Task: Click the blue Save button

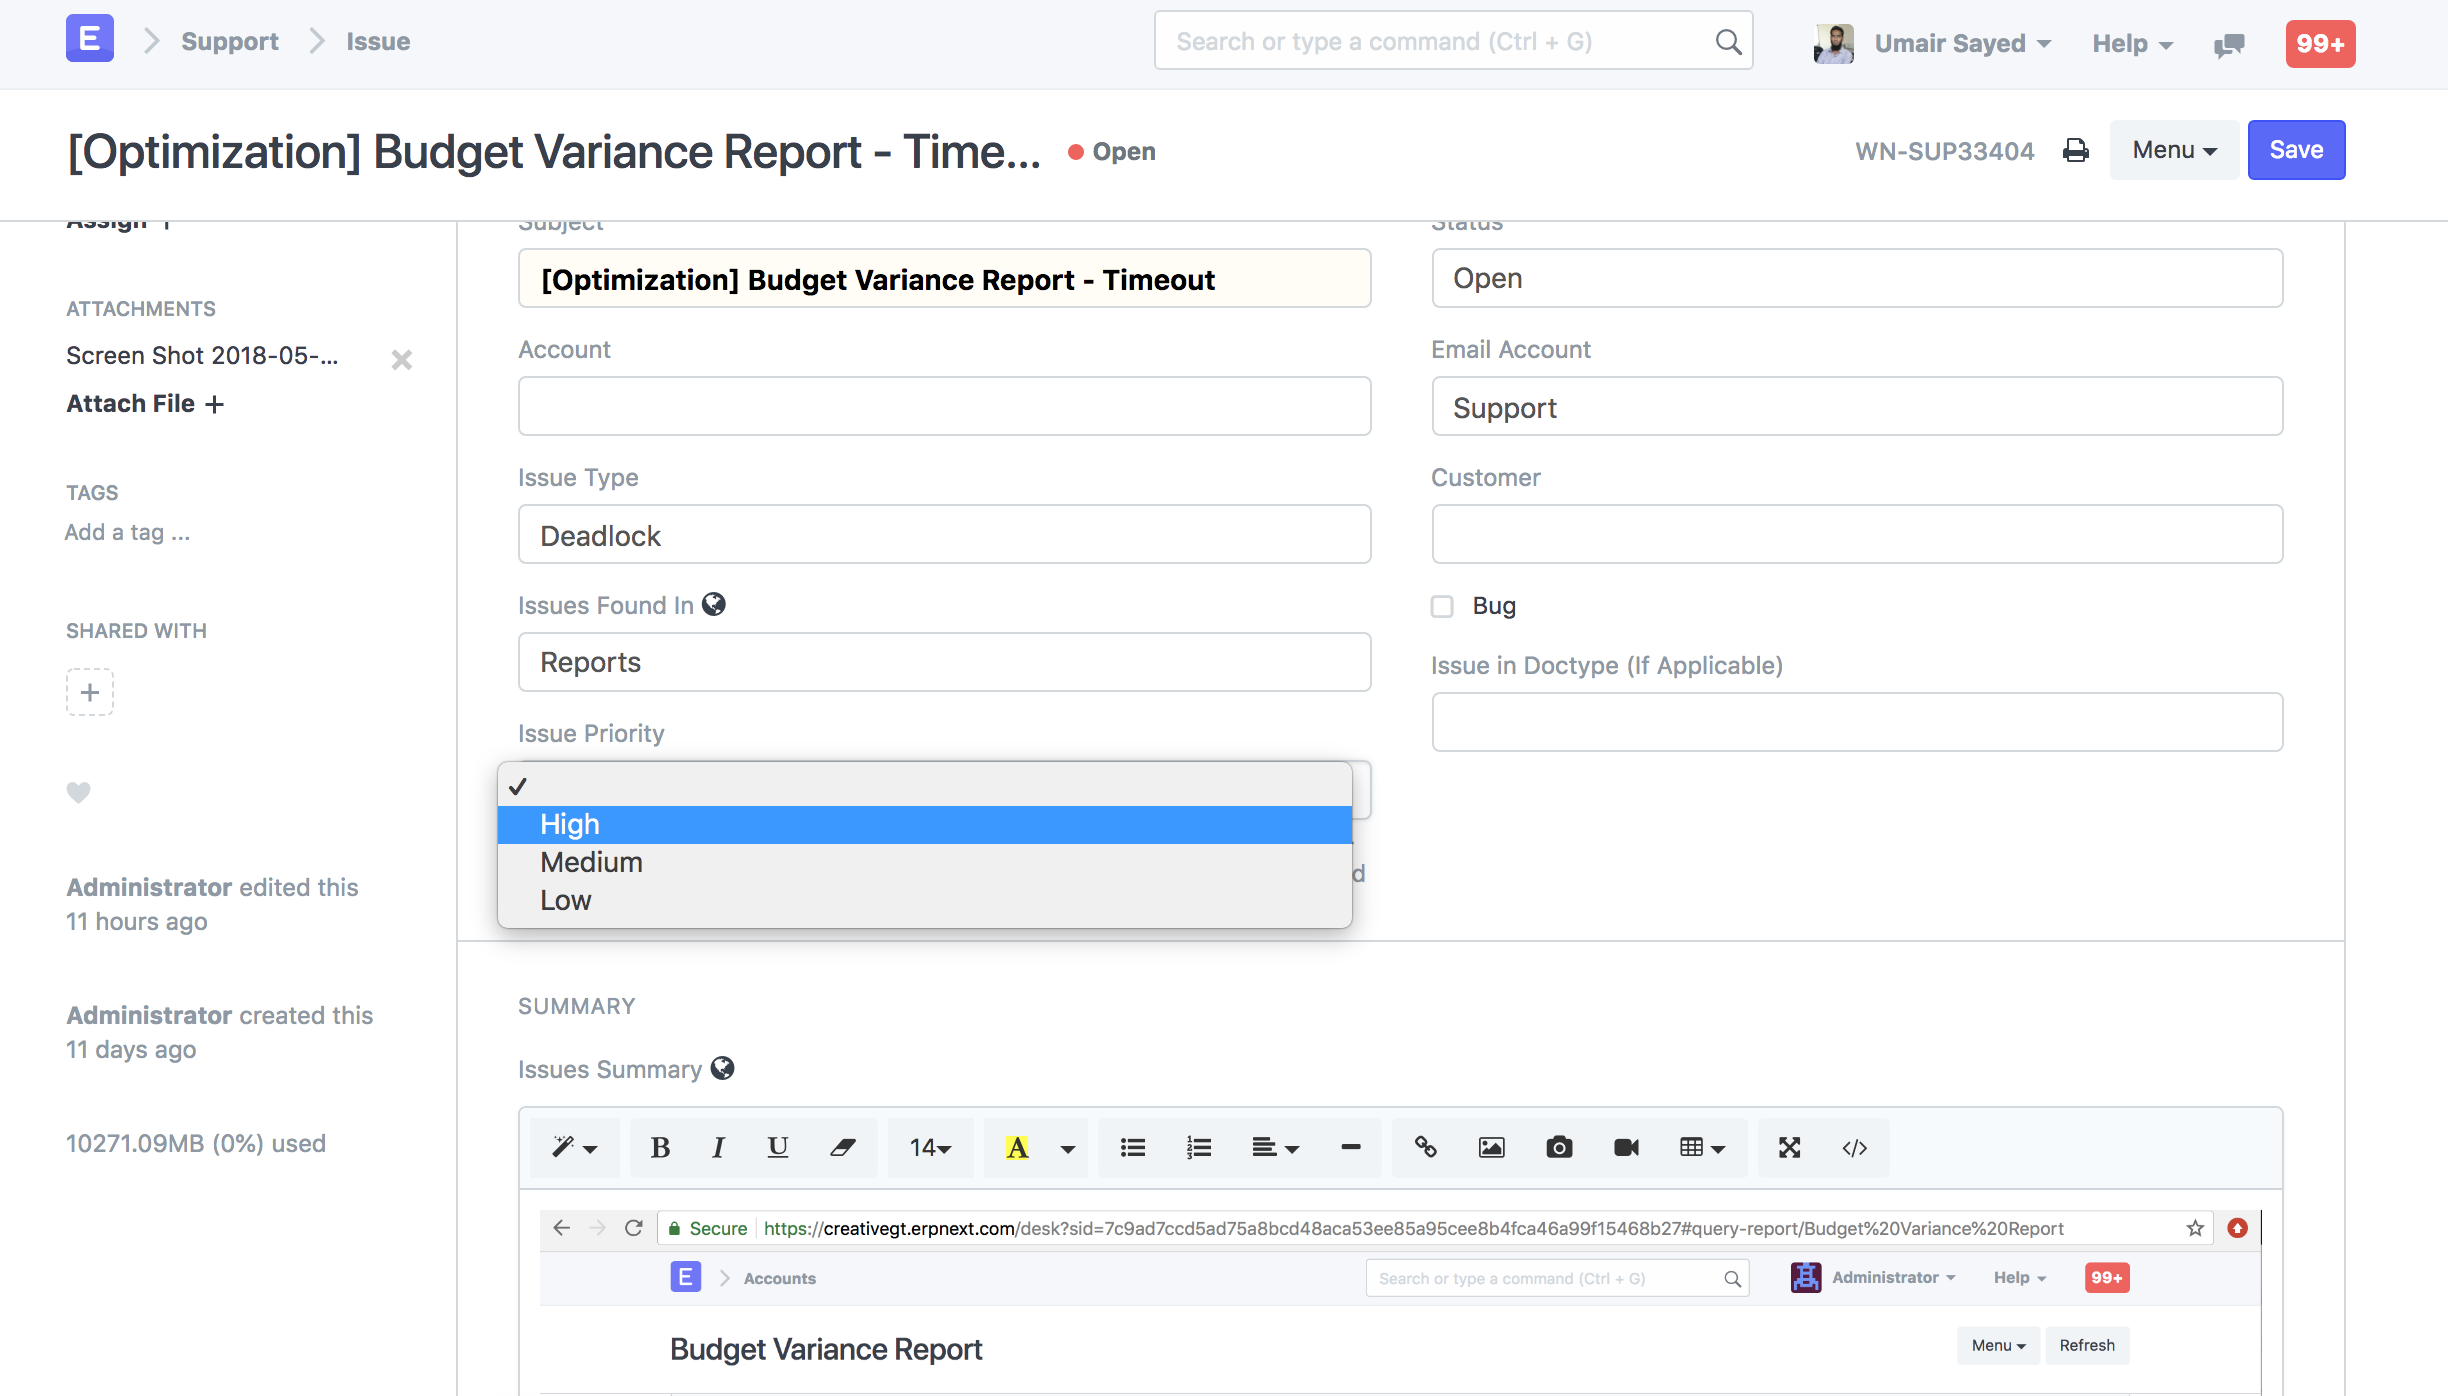Action: [2296, 150]
